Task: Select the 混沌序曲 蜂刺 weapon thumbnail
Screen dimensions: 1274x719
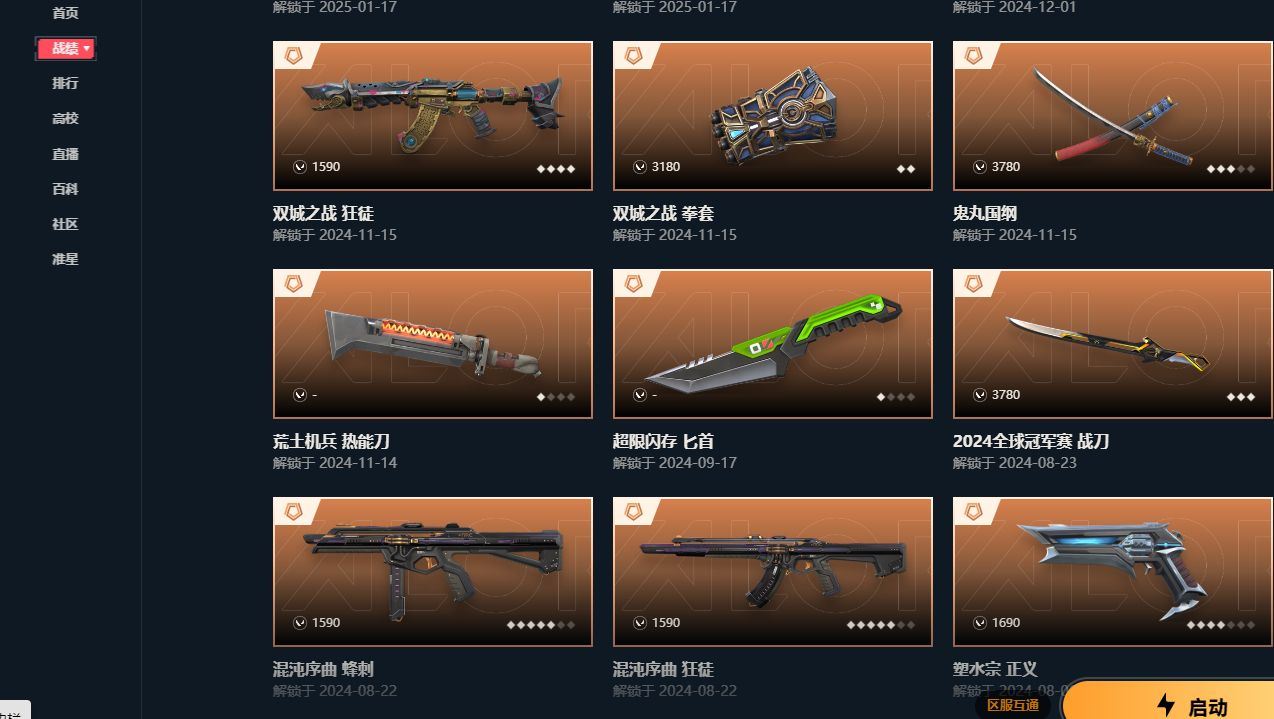Action: (x=433, y=571)
